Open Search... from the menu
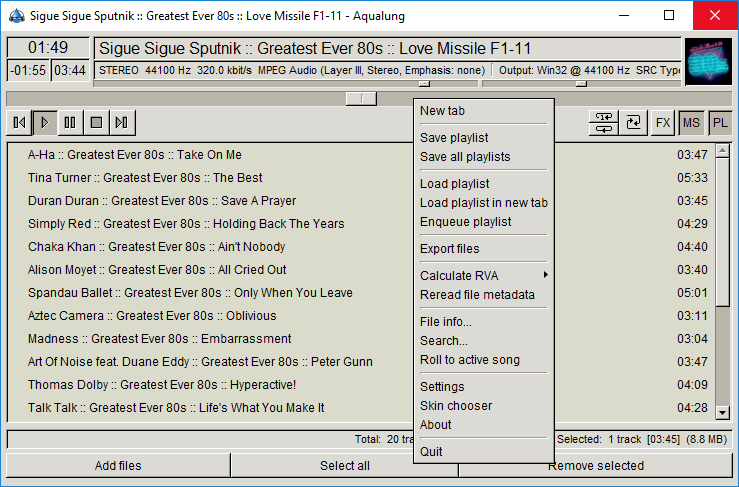Viewport: 739px width, 487px height. [483, 340]
